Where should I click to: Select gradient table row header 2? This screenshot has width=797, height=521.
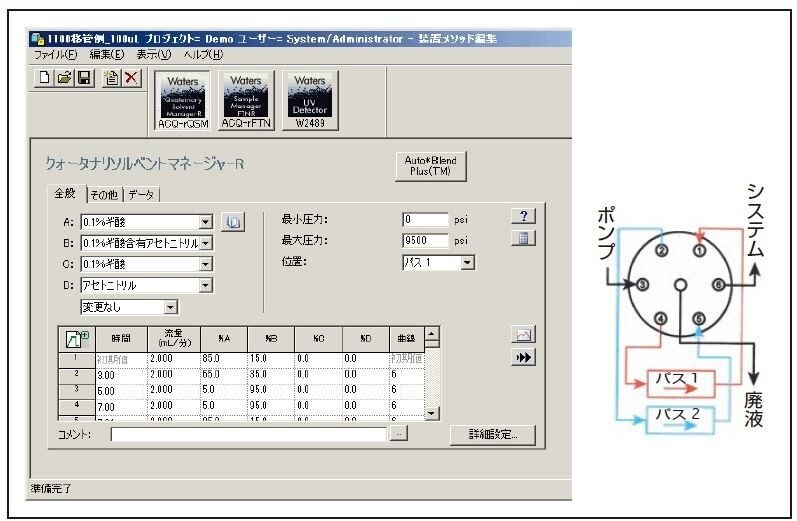[77, 375]
